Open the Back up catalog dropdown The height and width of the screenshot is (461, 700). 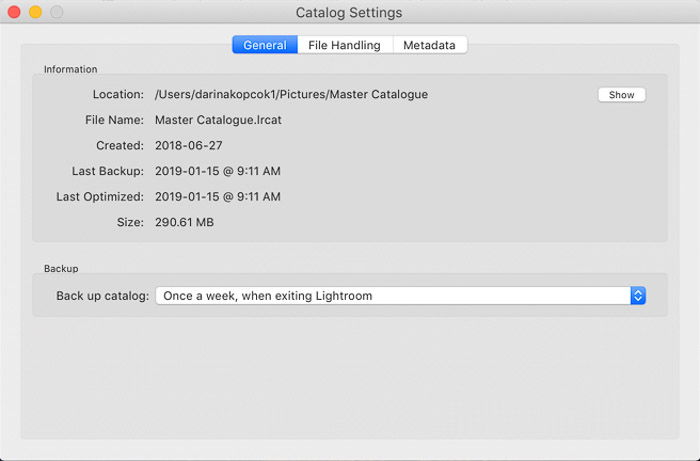point(400,296)
